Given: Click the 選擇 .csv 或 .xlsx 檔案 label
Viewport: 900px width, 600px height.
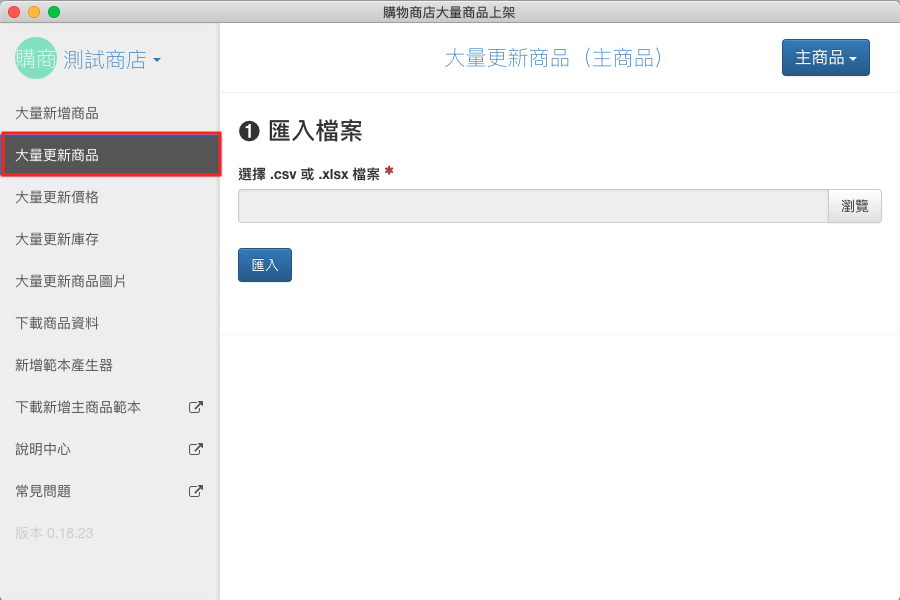Looking at the screenshot, I should (309, 174).
